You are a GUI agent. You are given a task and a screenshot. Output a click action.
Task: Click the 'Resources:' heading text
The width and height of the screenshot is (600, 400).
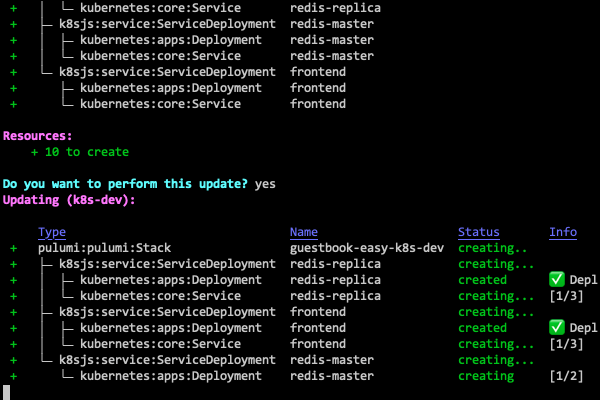[38, 136]
